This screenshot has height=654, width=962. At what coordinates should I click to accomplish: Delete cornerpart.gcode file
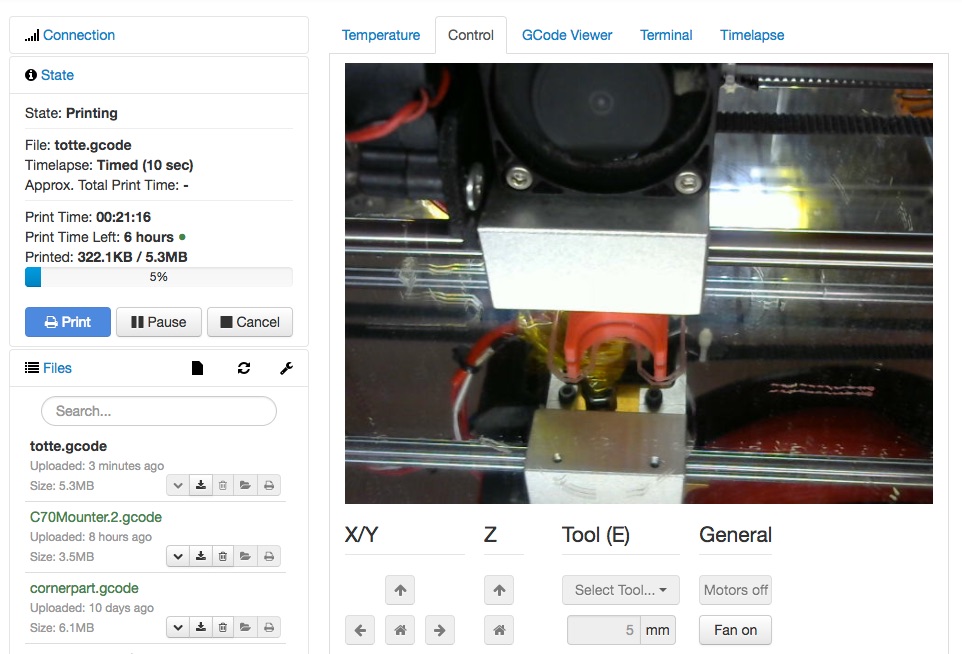[x=223, y=627]
